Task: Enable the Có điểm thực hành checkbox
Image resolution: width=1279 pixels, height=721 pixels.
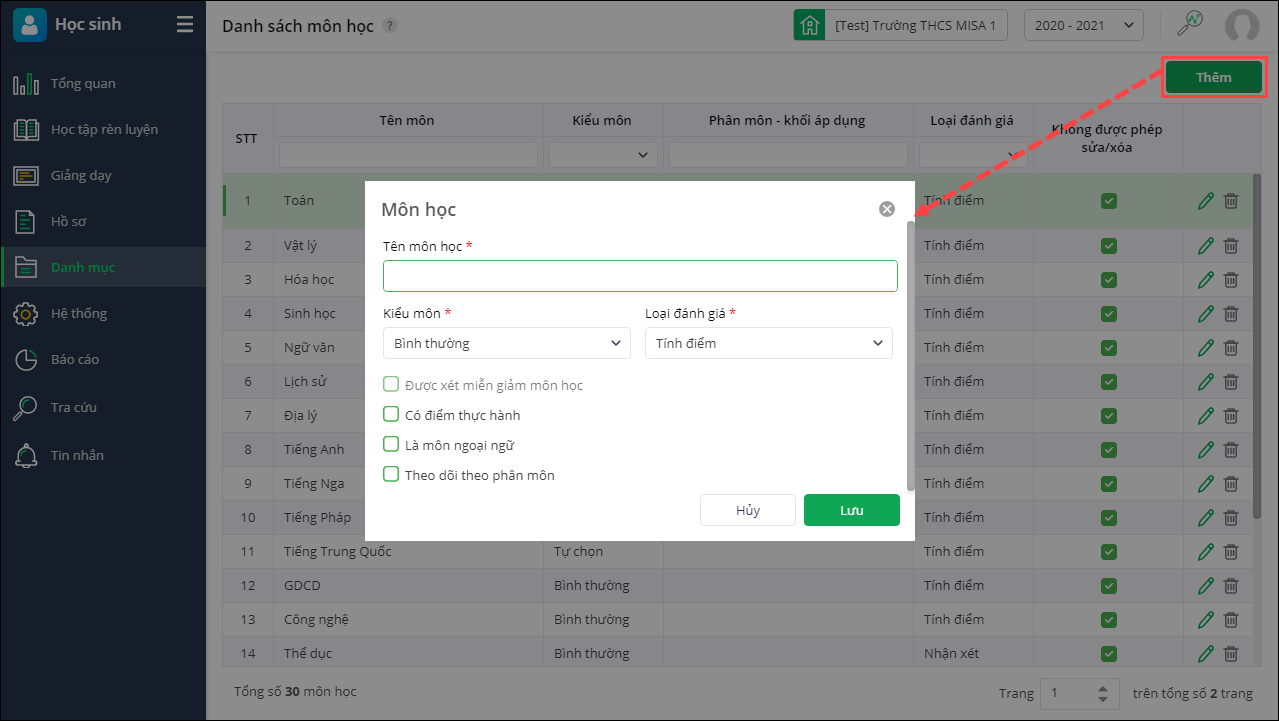Action: pyautogui.click(x=392, y=415)
